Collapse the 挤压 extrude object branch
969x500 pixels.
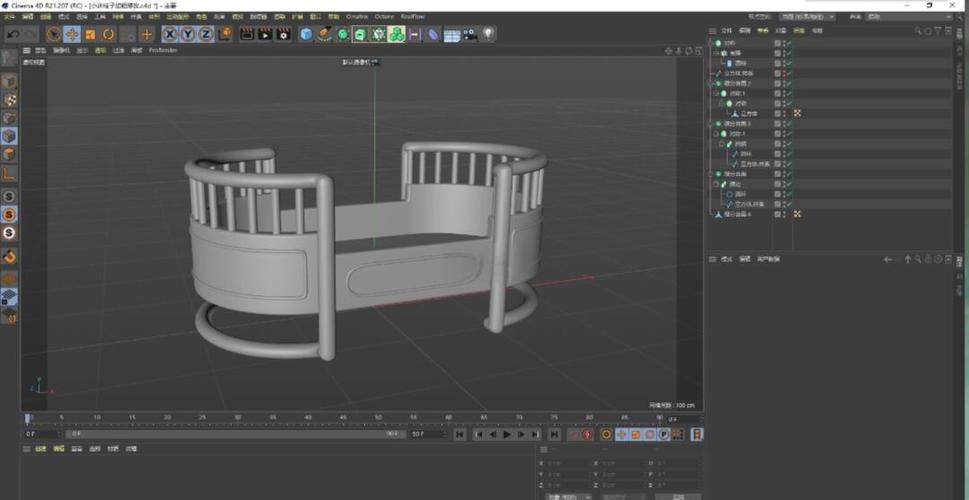click(x=717, y=184)
